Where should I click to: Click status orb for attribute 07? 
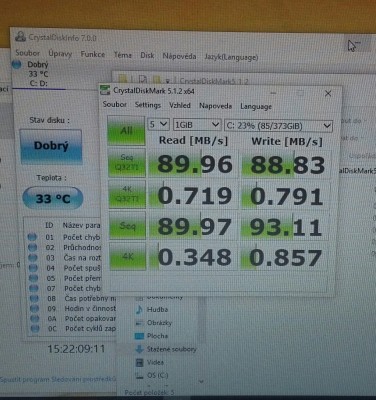coord(34,288)
